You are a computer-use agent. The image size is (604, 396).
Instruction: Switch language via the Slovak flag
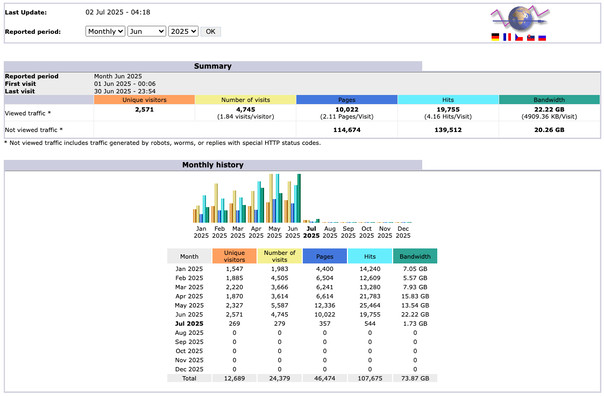click(531, 37)
